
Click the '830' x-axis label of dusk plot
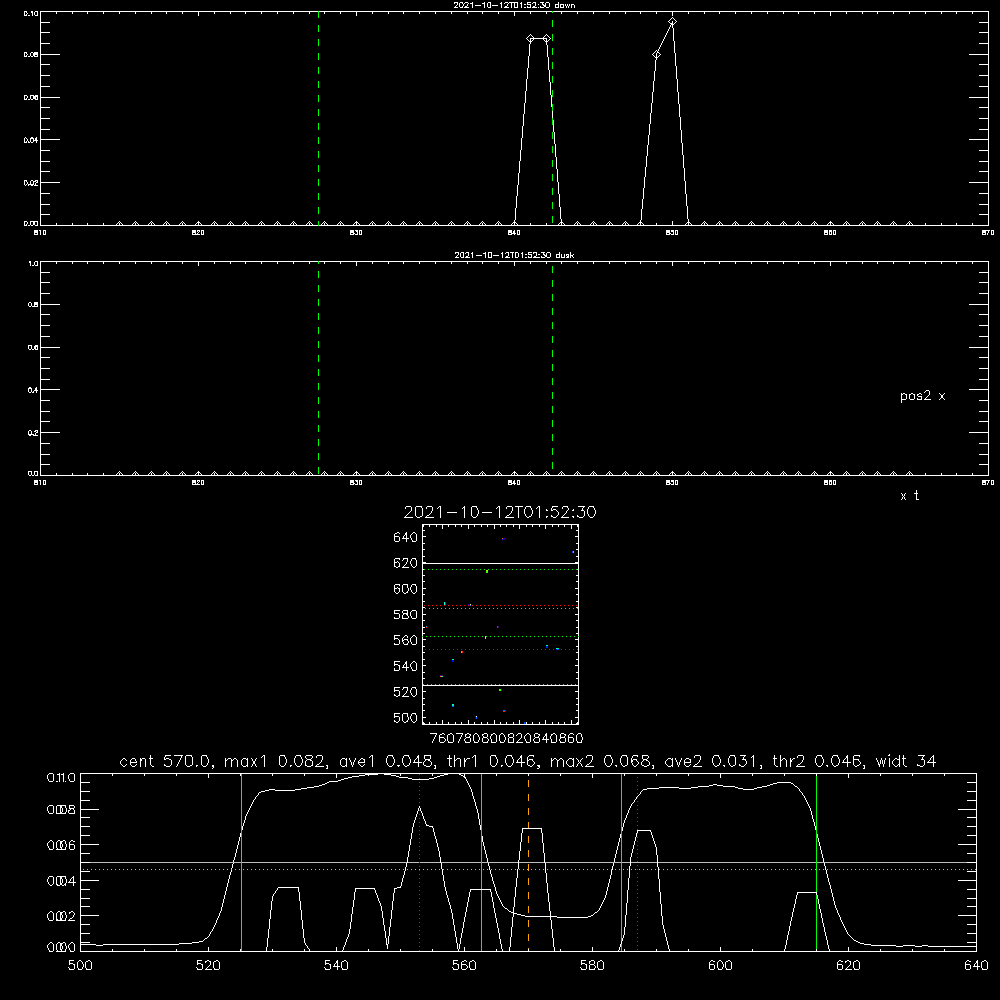pos(356,483)
